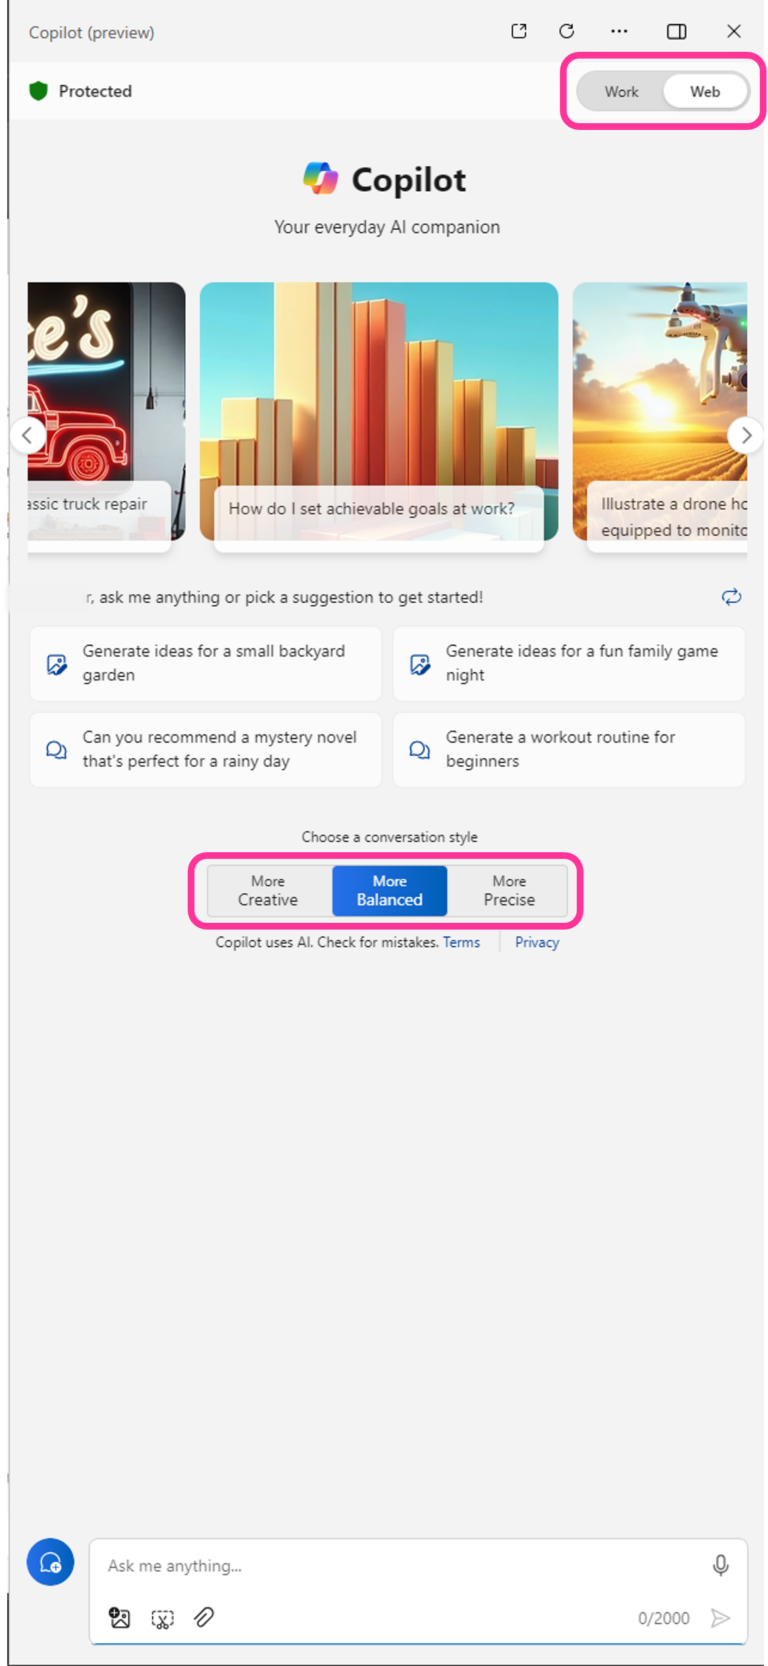Select More Creative conversation style
This screenshot has height=1666, width=768.
tap(268, 891)
